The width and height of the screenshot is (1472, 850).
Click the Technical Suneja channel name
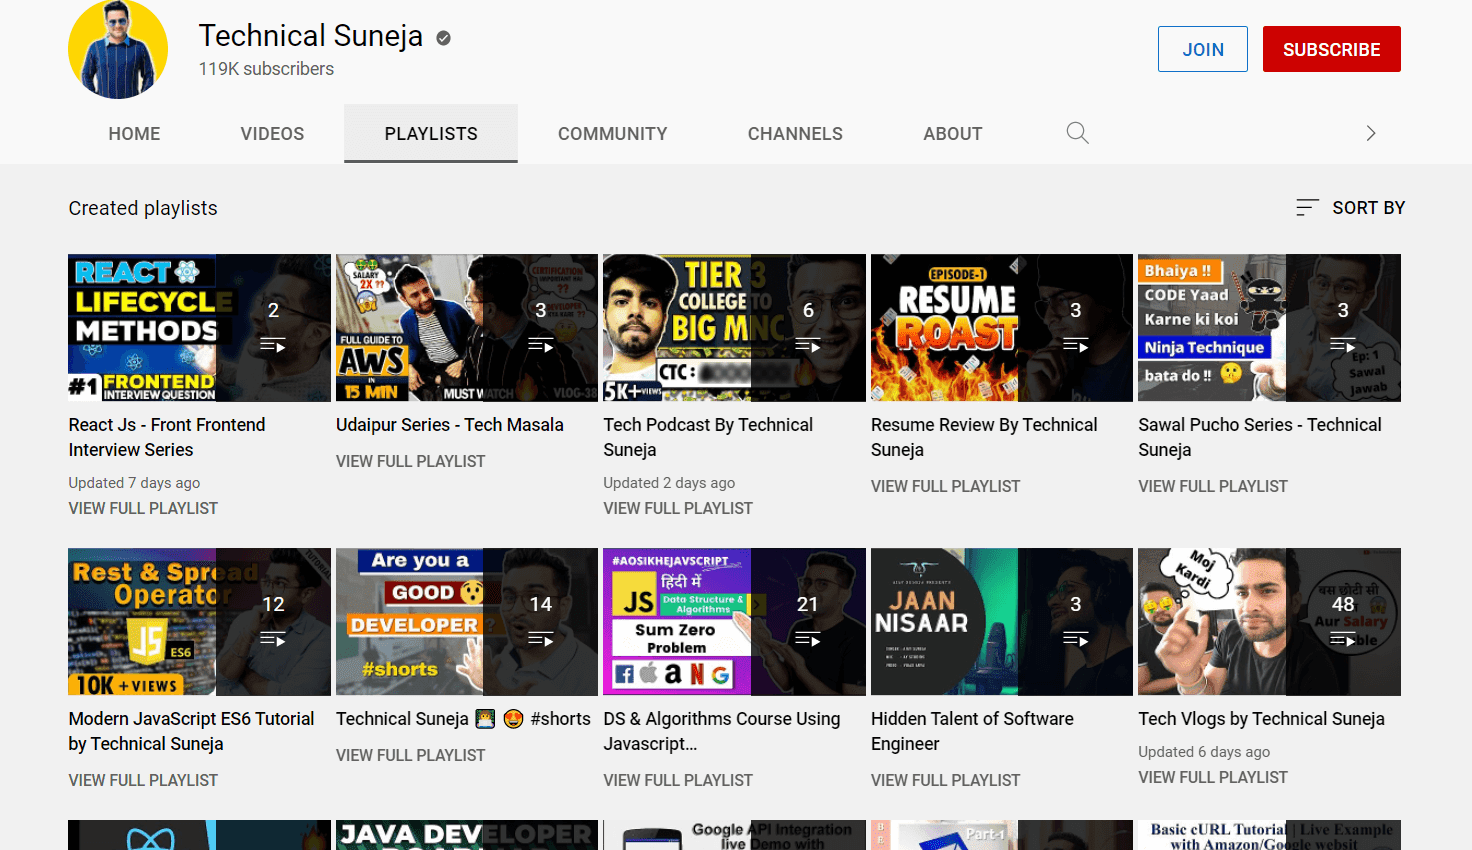click(x=311, y=36)
